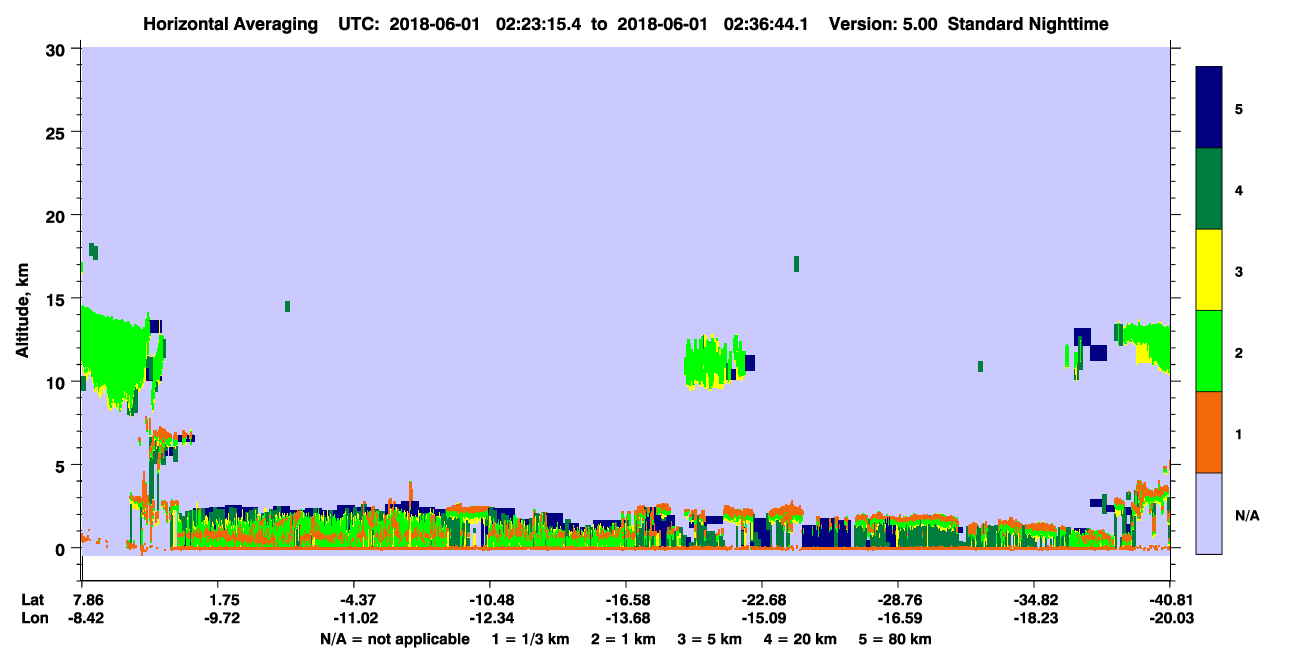The height and width of the screenshot is (667, 1300).
Task: Click the '2 = 1 km' legend note
Action: (624, 639)
